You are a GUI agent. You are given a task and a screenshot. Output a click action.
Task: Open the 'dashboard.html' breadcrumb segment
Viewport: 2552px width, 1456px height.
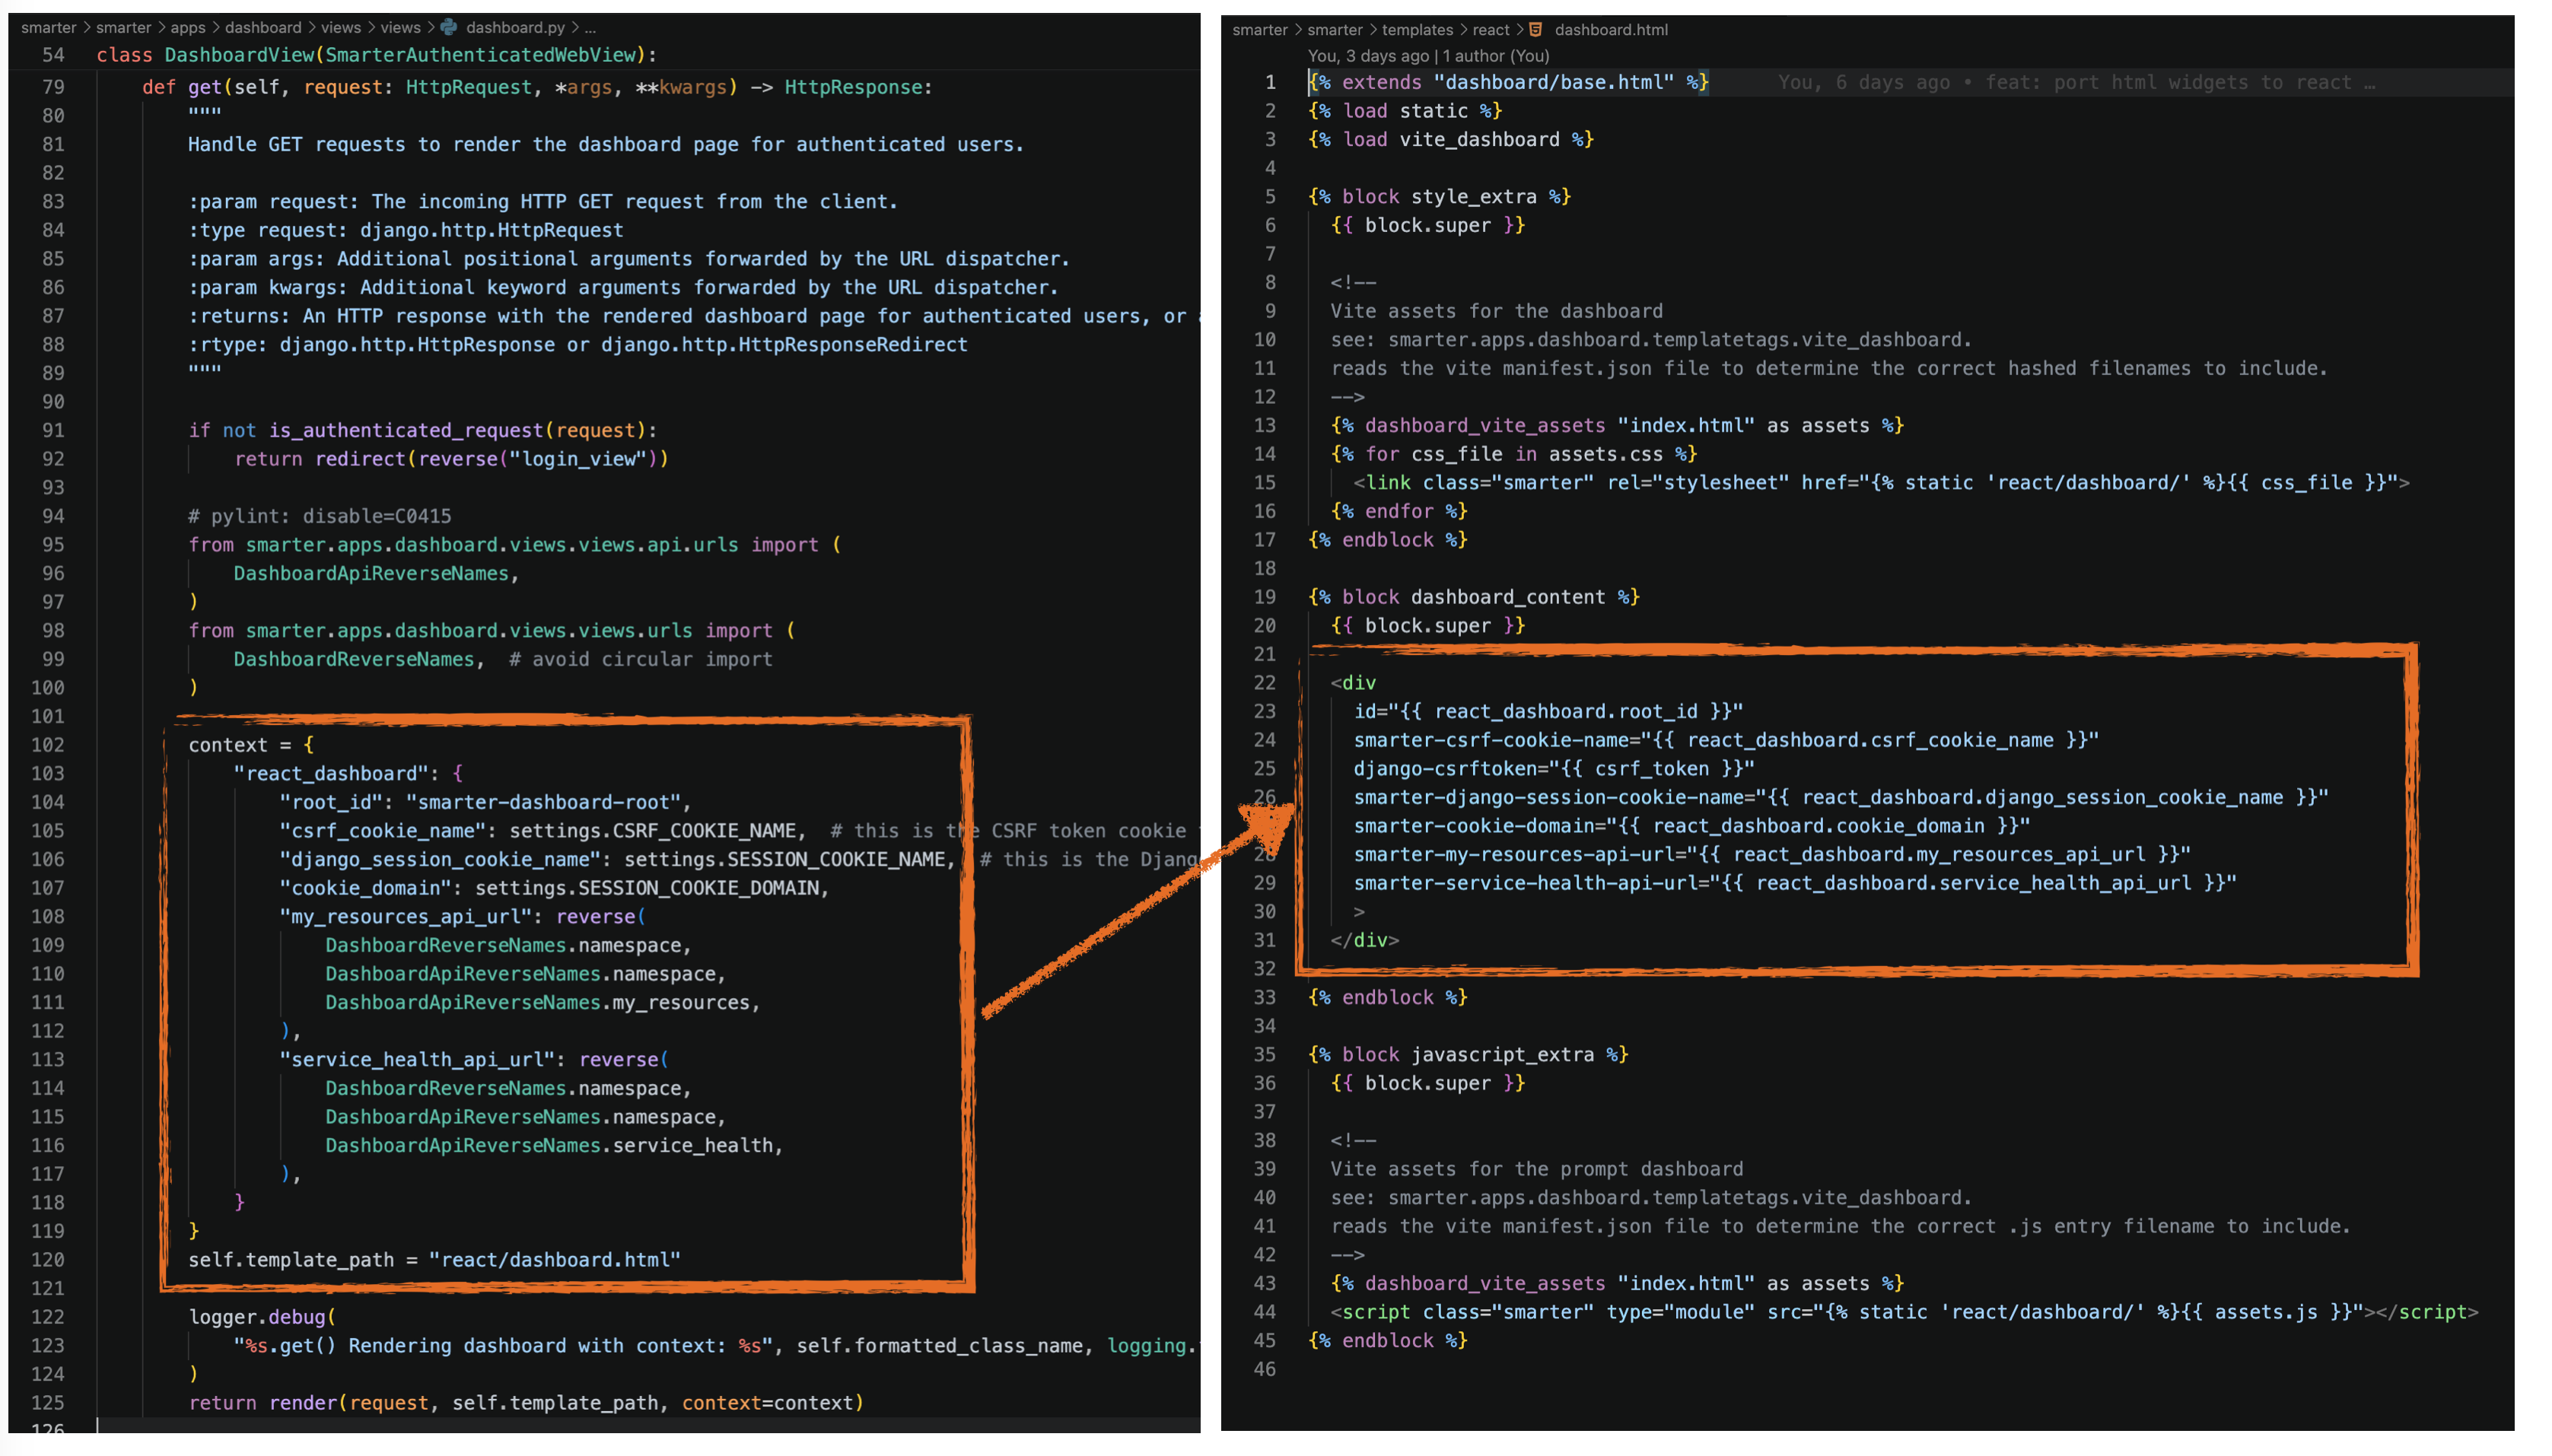1610,29
